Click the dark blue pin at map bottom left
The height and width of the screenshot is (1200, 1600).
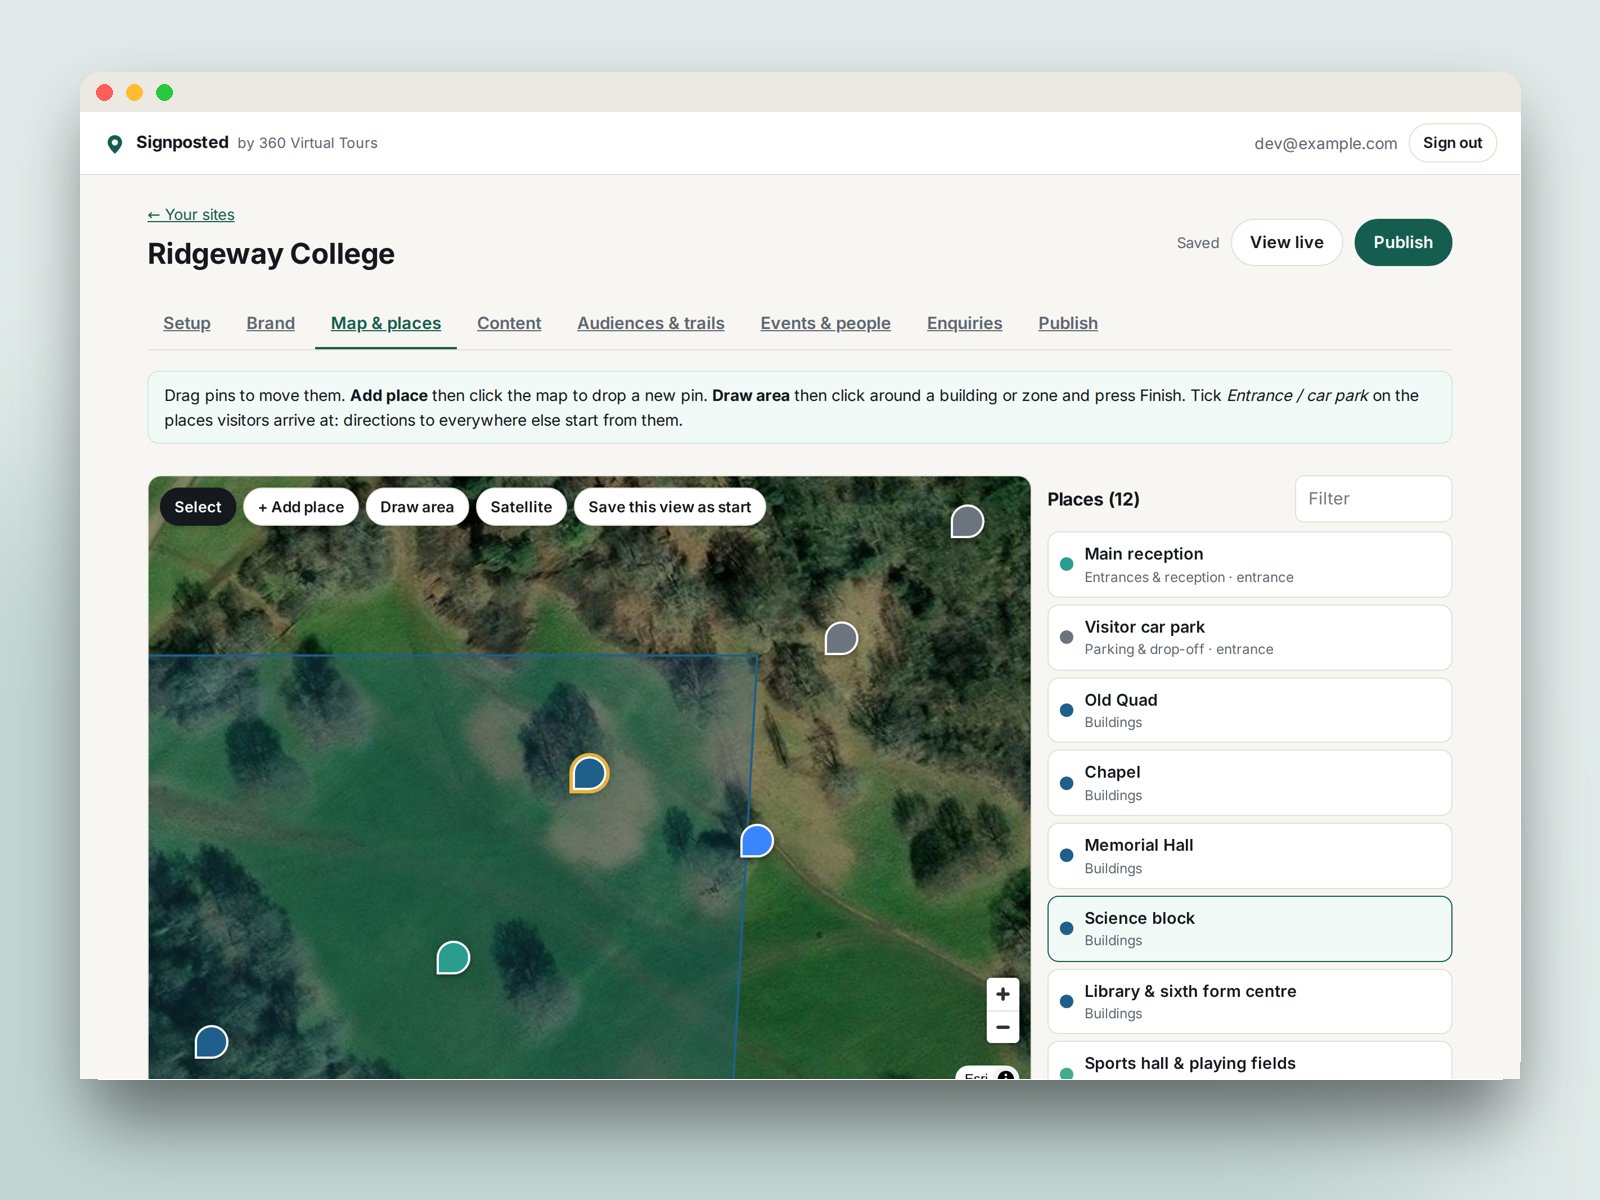tap(211, 1042)
